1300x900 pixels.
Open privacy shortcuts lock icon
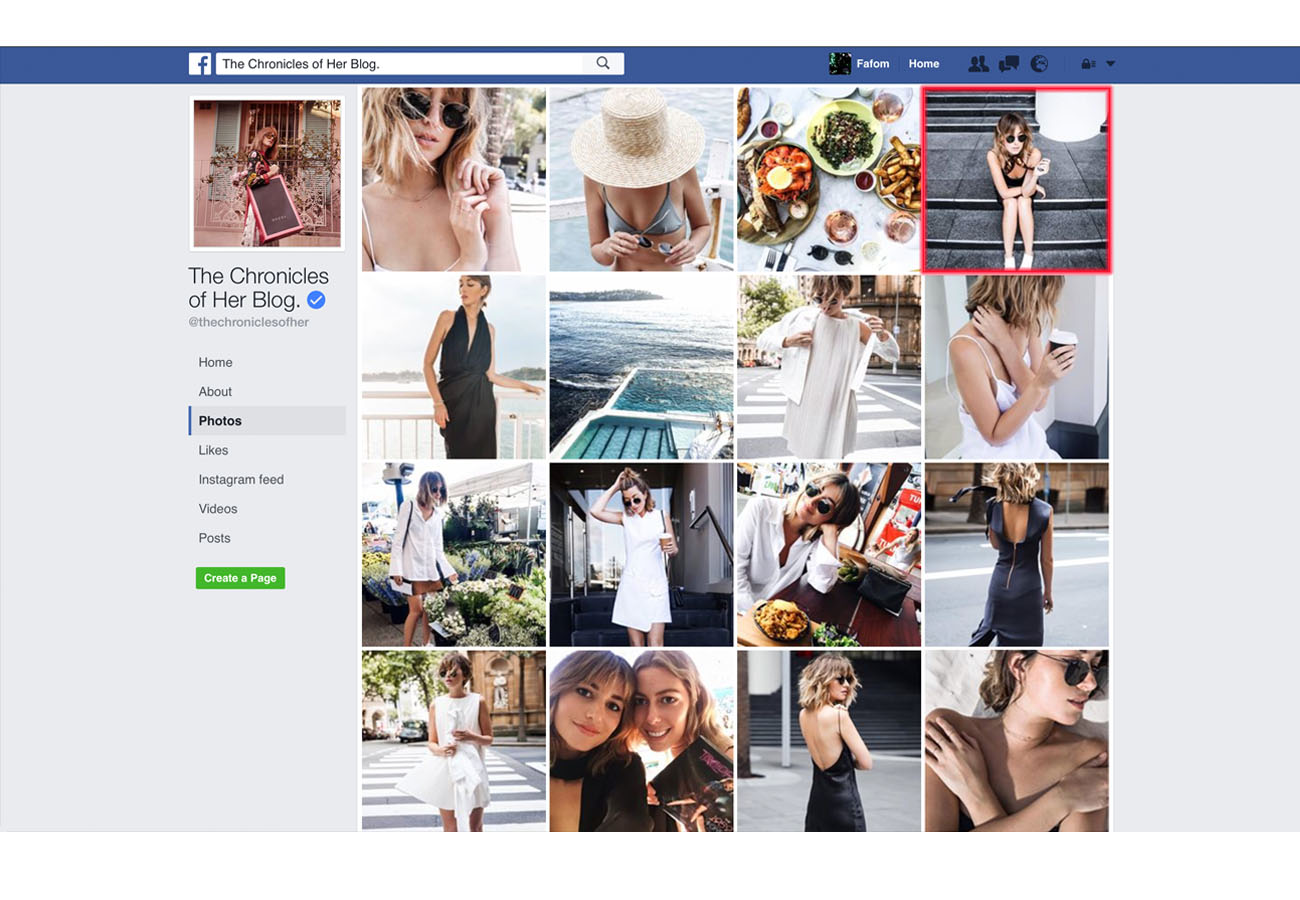(1088, 64)
